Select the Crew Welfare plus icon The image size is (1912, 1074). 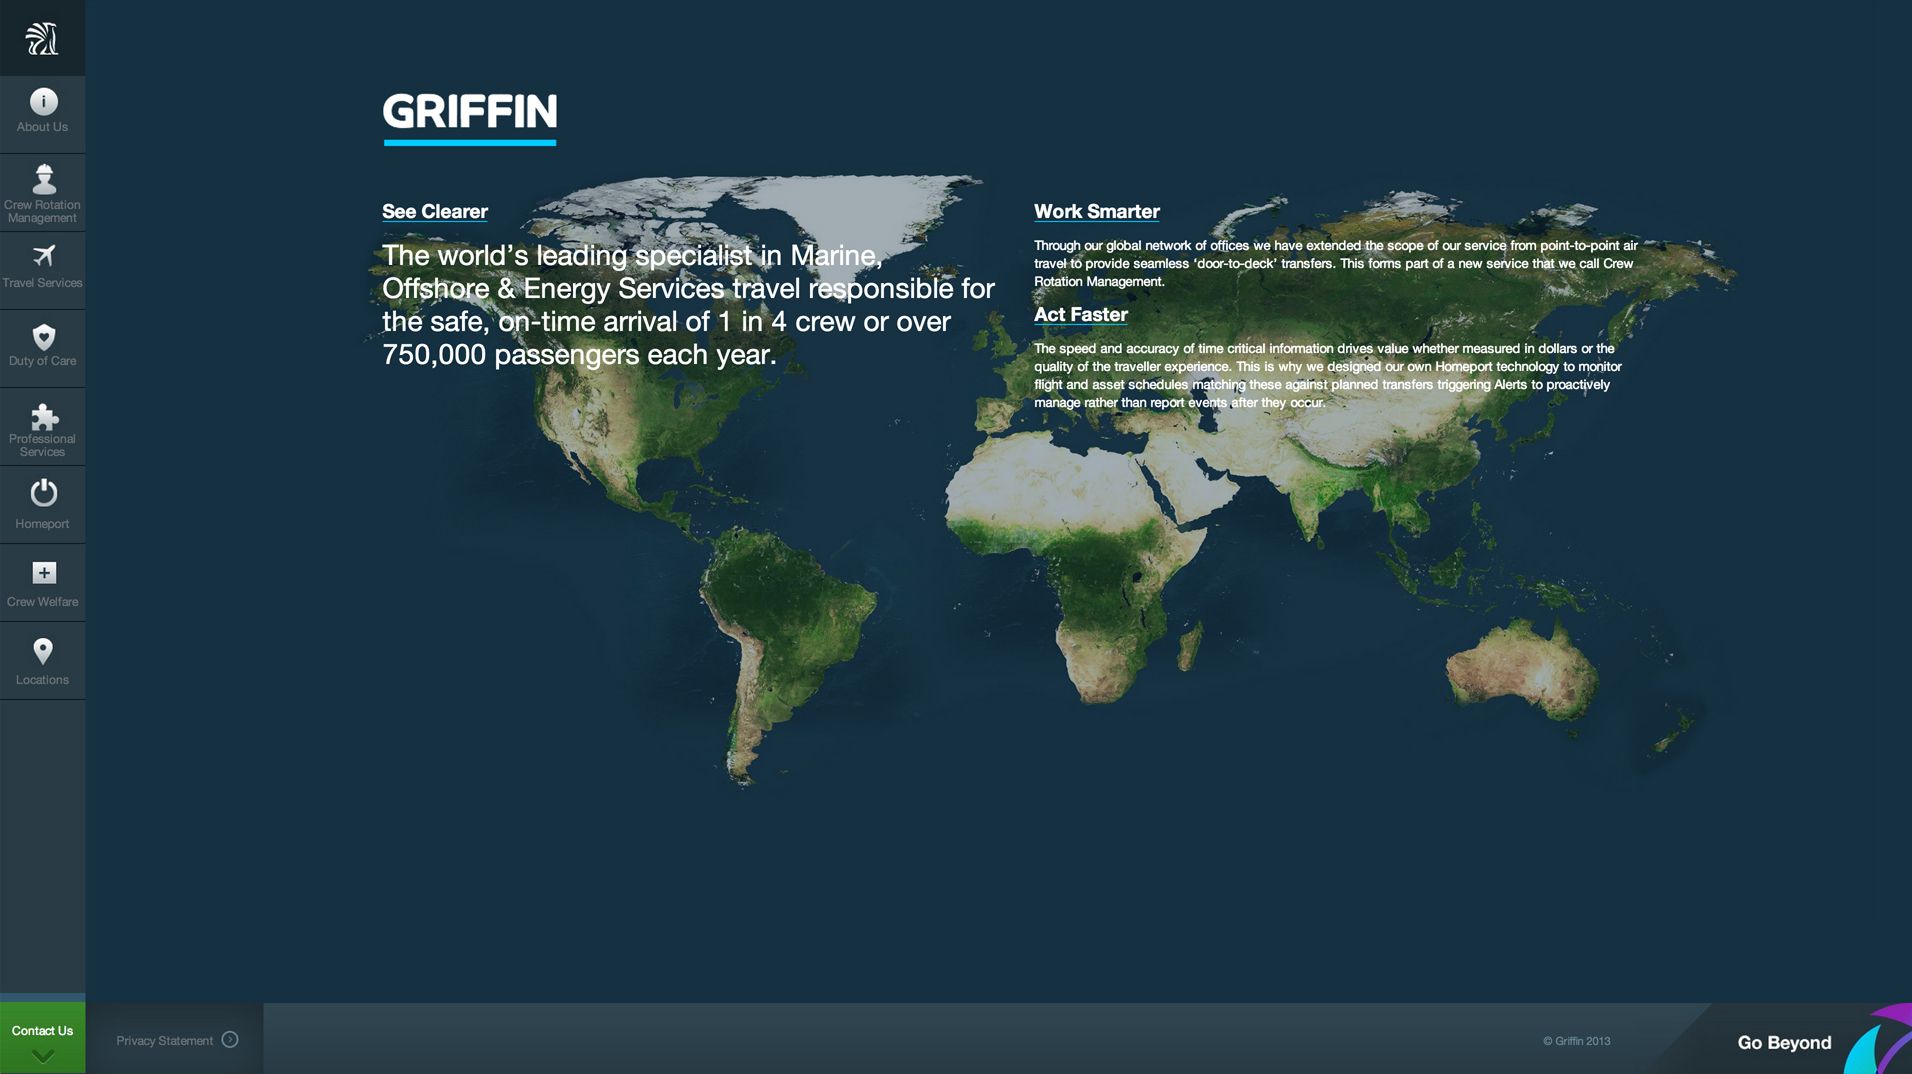(x=44, y=572)
